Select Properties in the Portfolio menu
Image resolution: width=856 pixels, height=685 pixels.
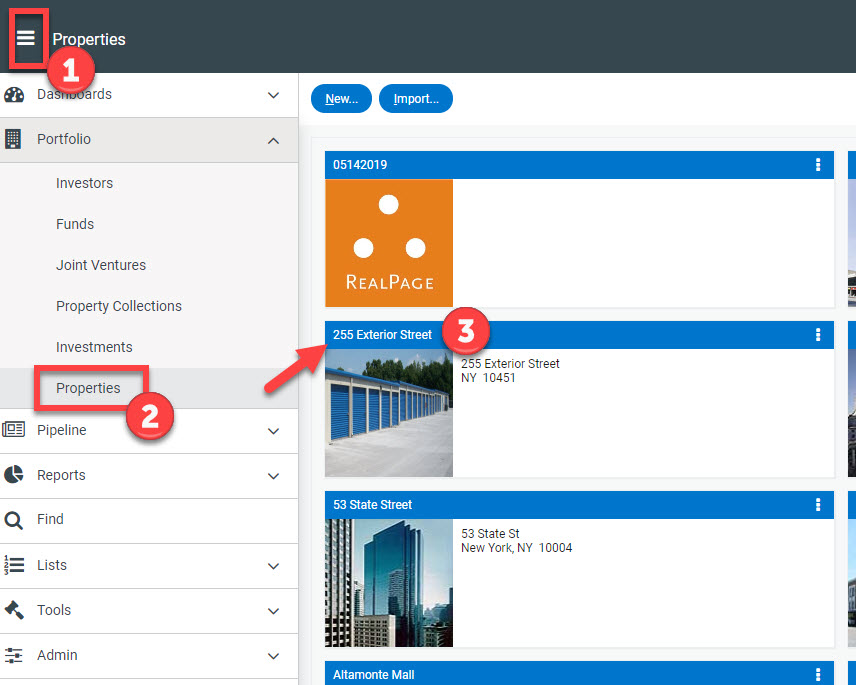point(90,388)
